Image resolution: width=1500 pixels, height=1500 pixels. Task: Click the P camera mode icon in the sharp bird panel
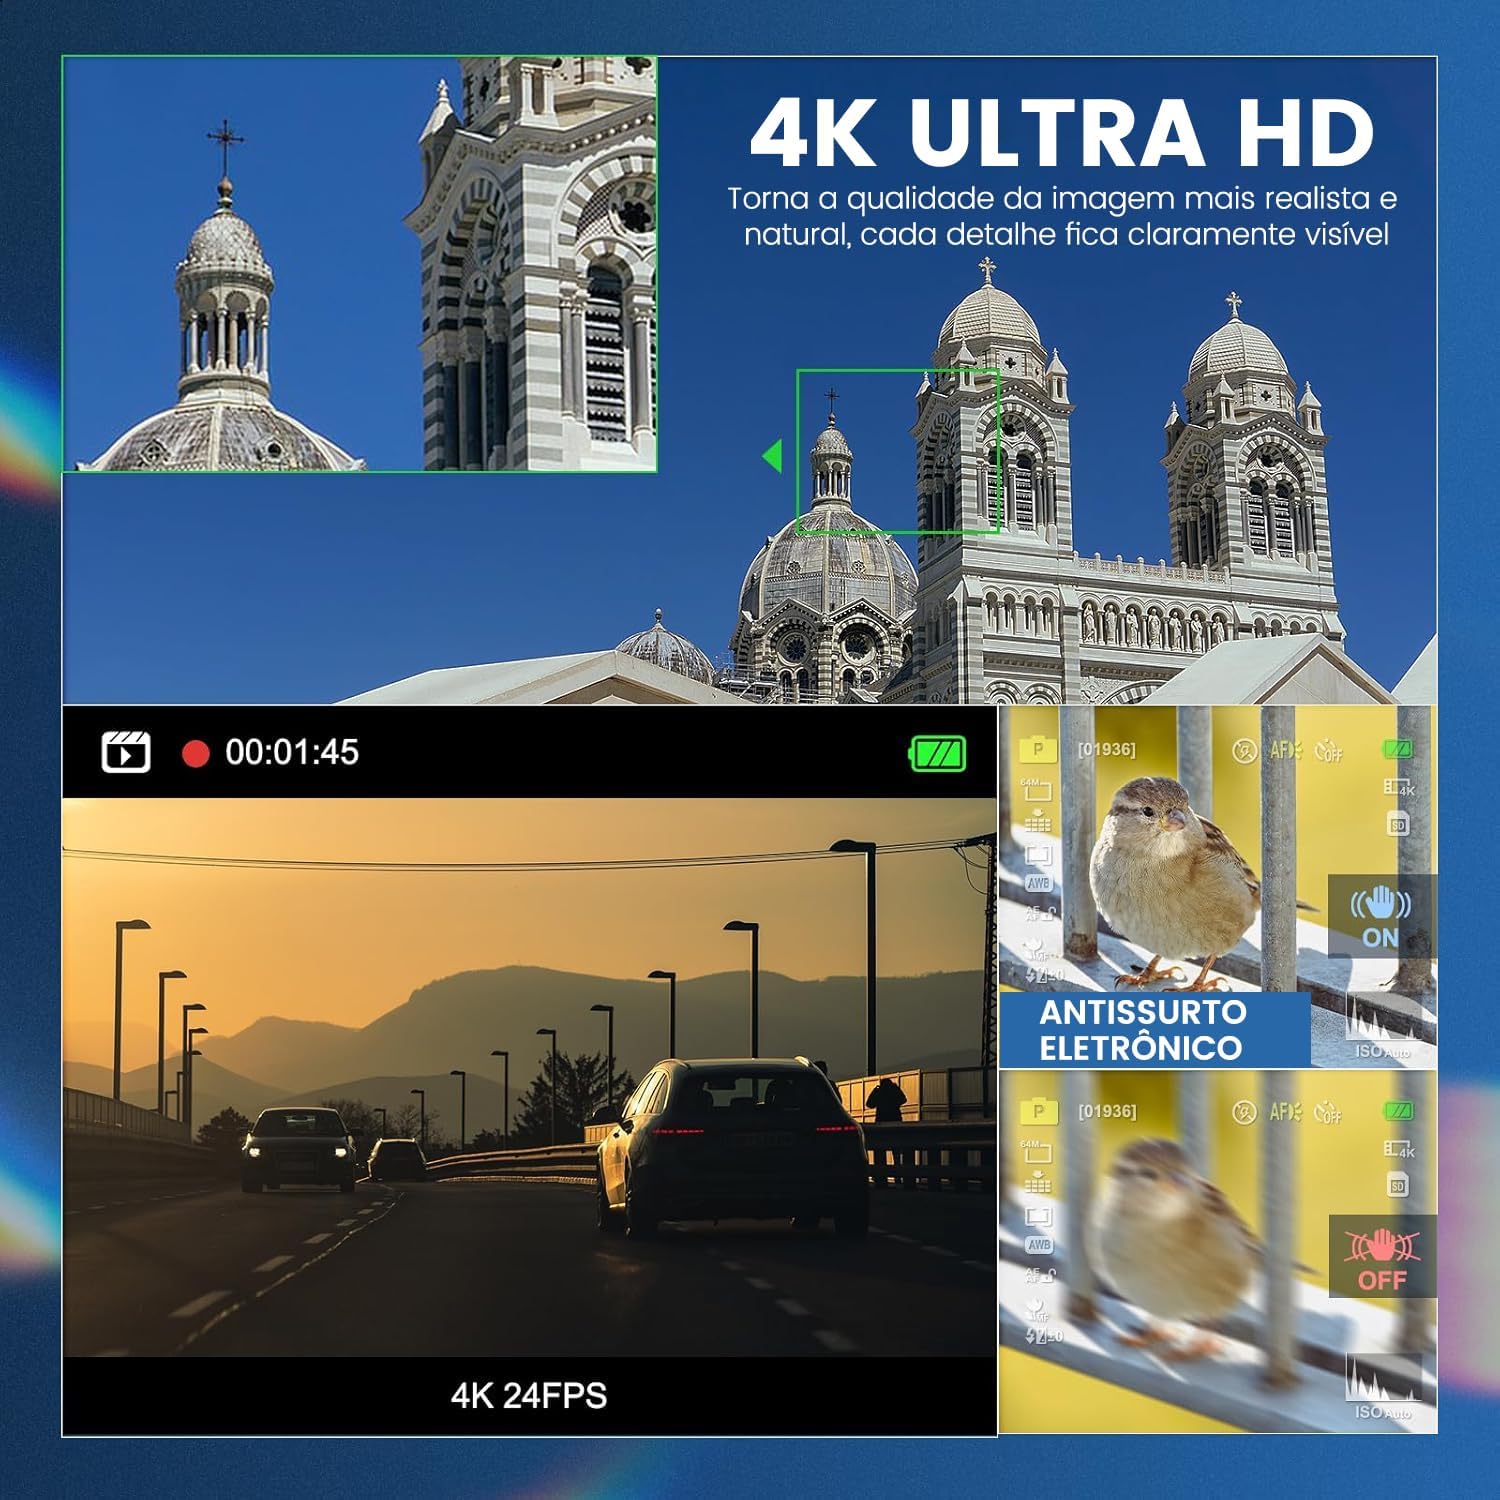click(x=1038, y=749)
